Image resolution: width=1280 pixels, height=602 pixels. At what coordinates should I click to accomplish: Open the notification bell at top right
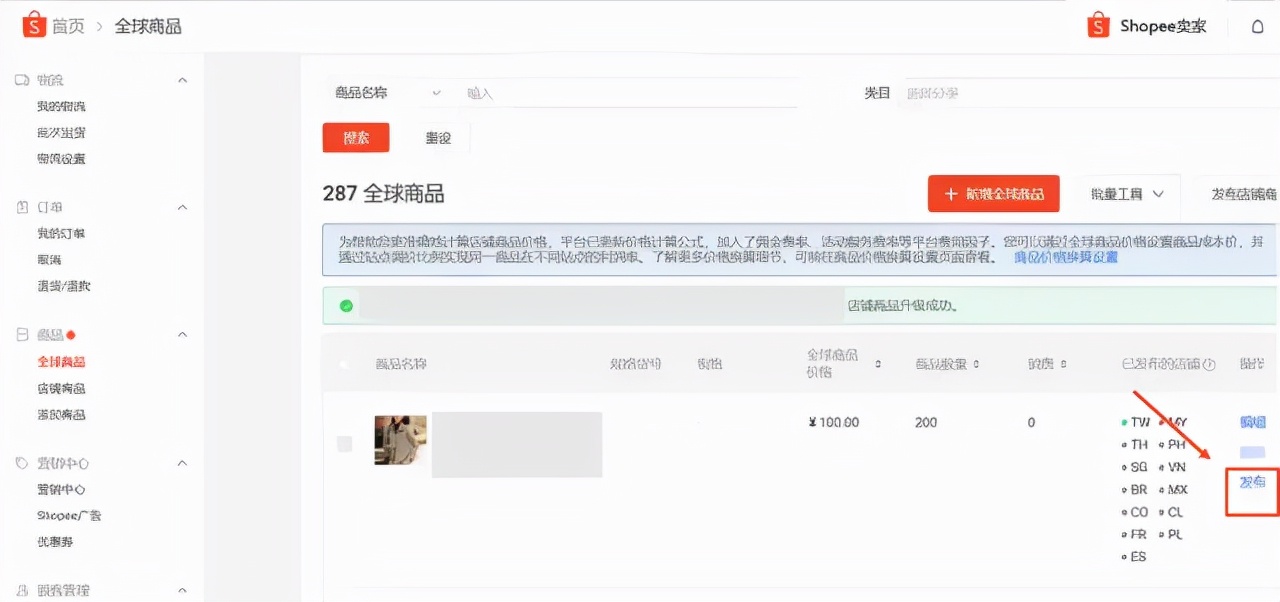point(1257,26)
